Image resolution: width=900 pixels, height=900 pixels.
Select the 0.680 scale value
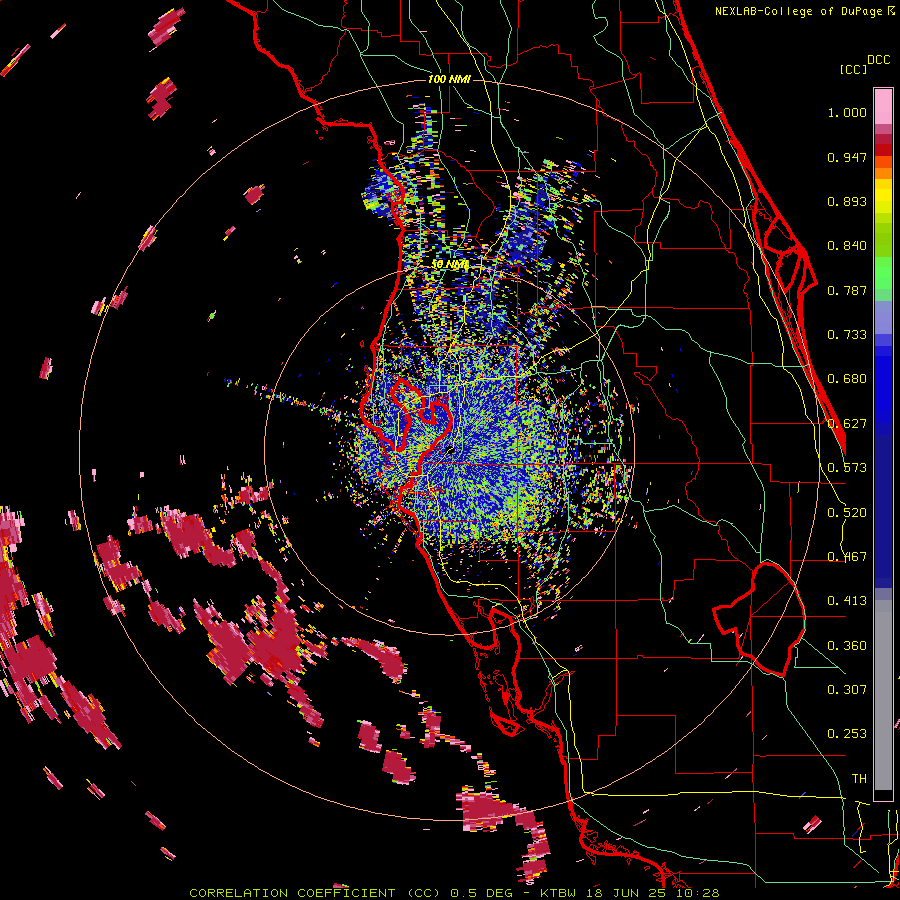point(847,379)
